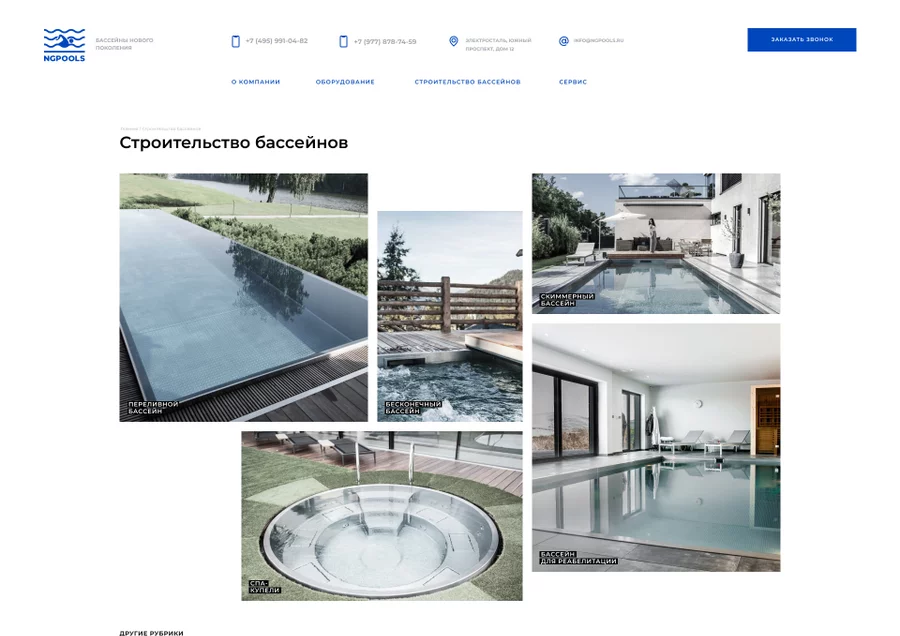Open the Скиммерный бассейн photo tile
Viewport: 900px width, 636px height.
pyautogui.click(x=655, y=243)
